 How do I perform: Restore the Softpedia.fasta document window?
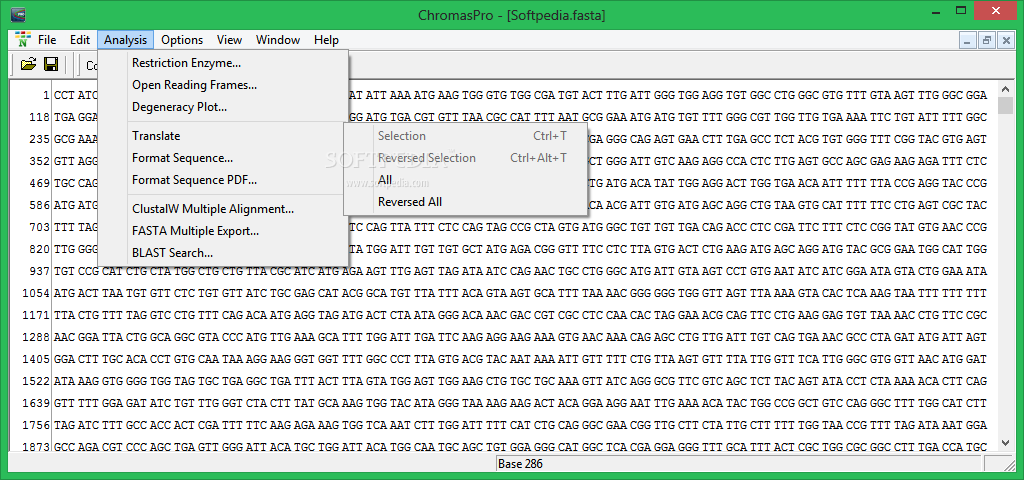coord(986,40)
